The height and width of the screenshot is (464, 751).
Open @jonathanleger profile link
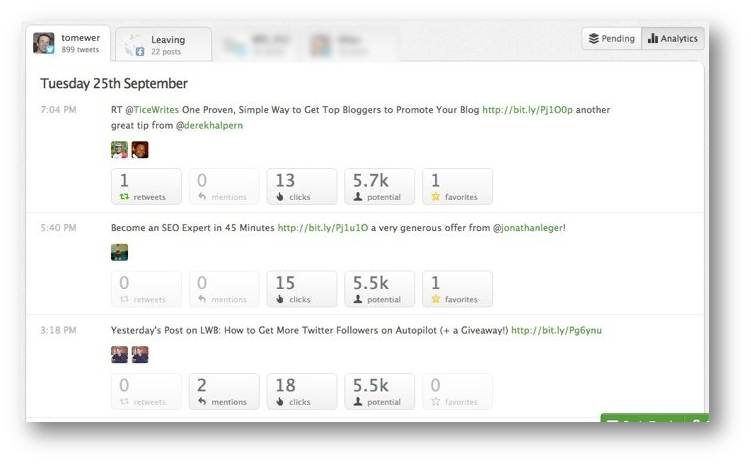tap(528, 228)
